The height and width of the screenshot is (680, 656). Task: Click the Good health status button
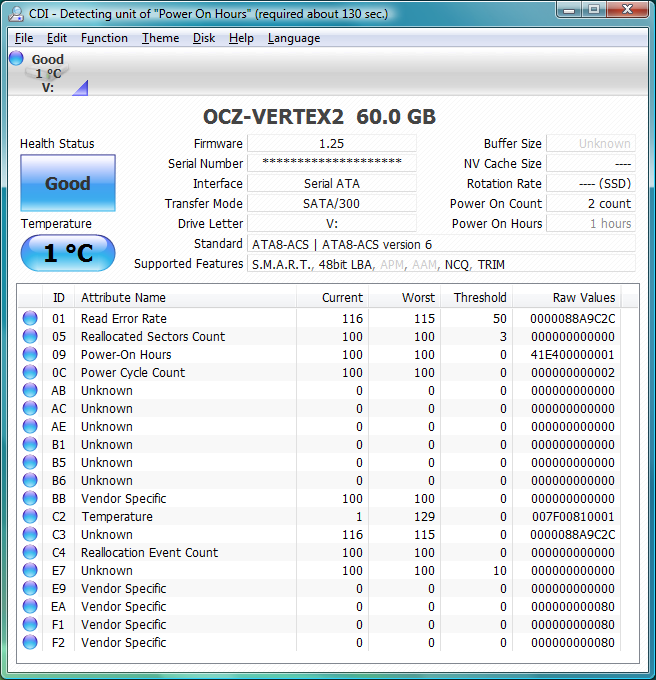point(68,183)
